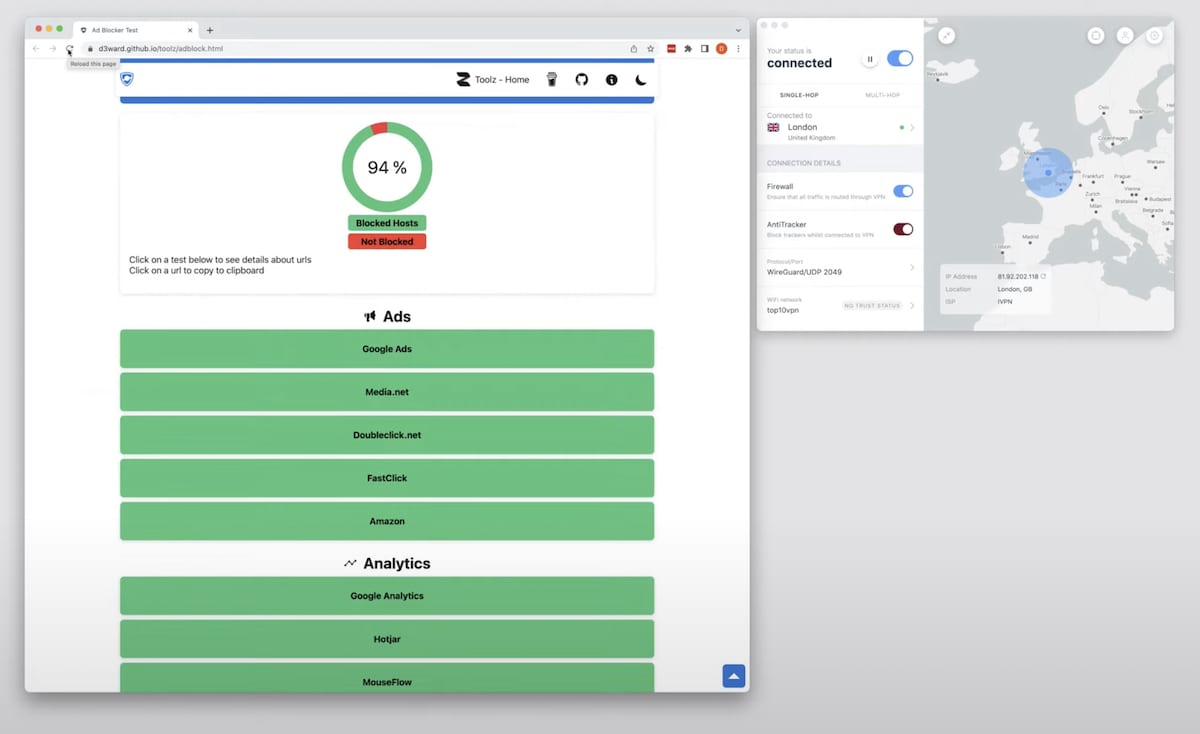Refresh the IP address 81.92.202.118

pyautogui.click(x=1043, y=276)
